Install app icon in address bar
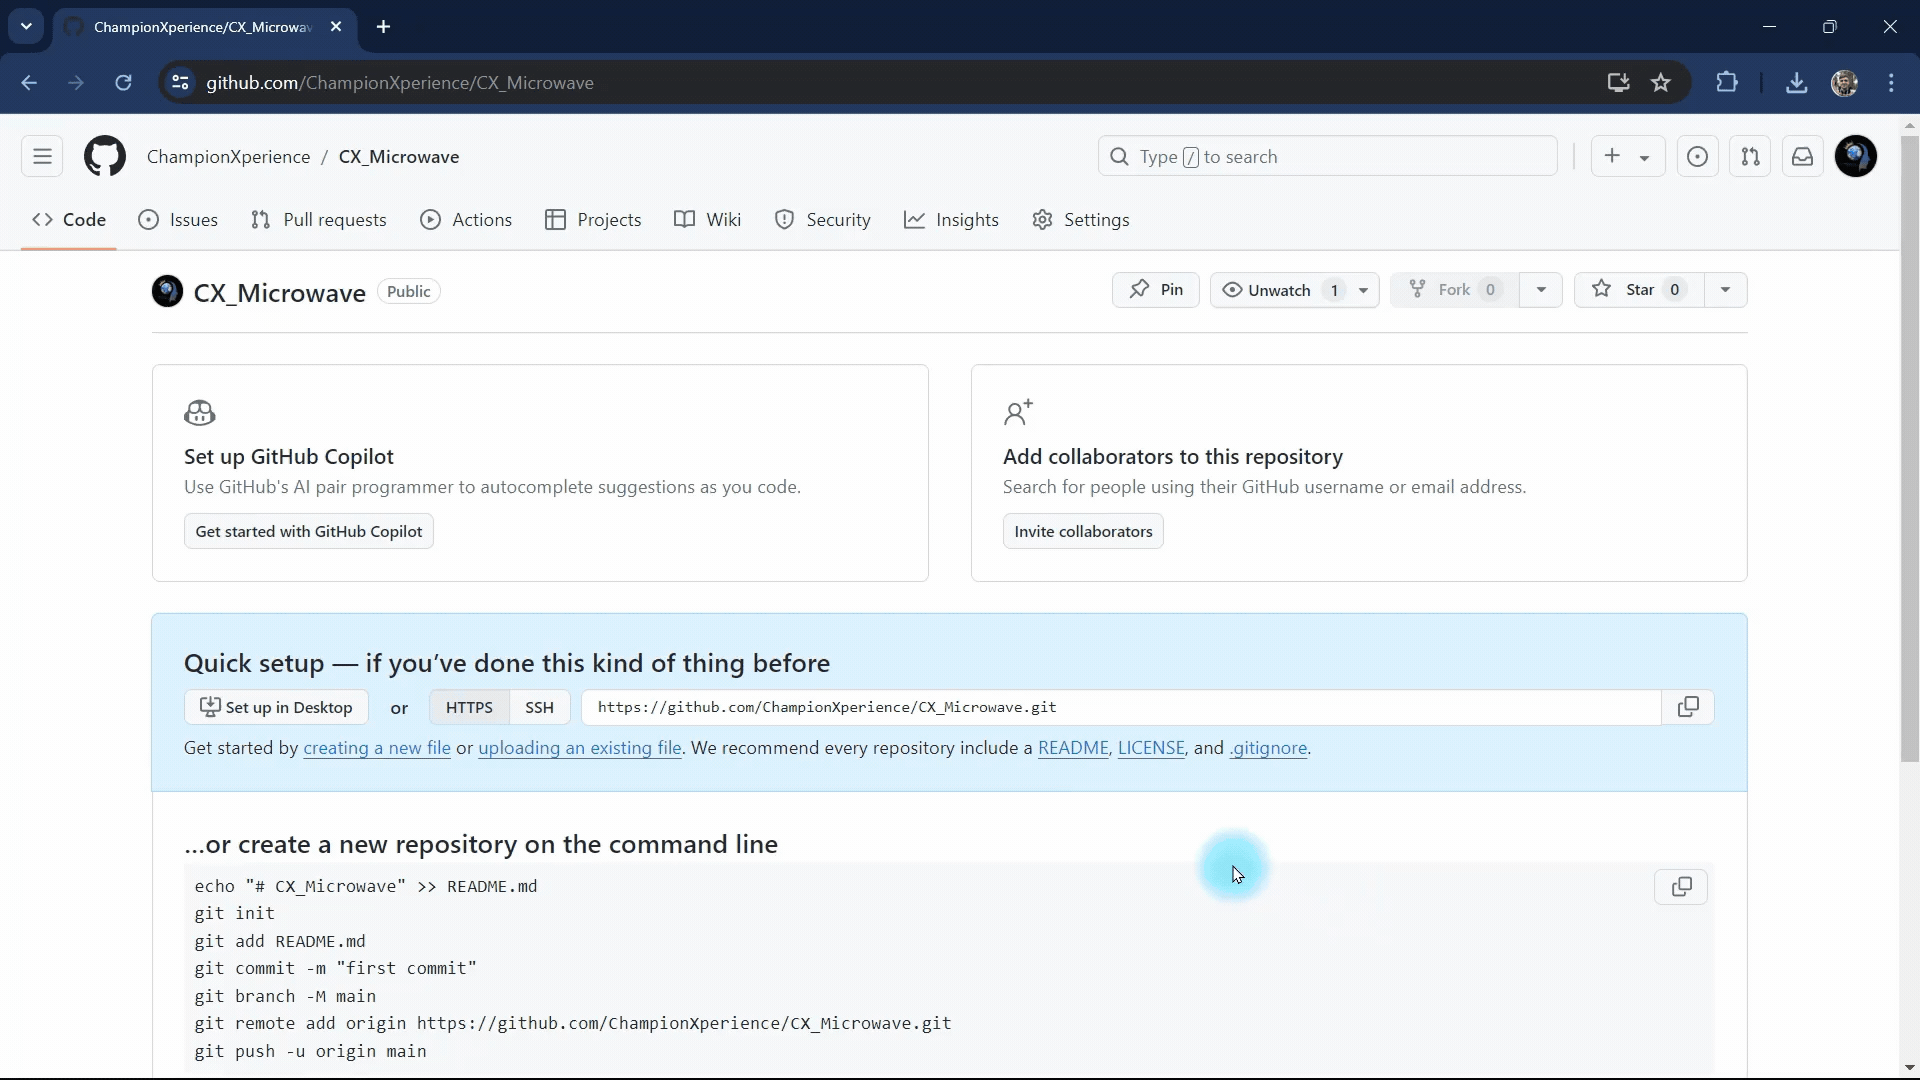 click(x=1618, y=83)
